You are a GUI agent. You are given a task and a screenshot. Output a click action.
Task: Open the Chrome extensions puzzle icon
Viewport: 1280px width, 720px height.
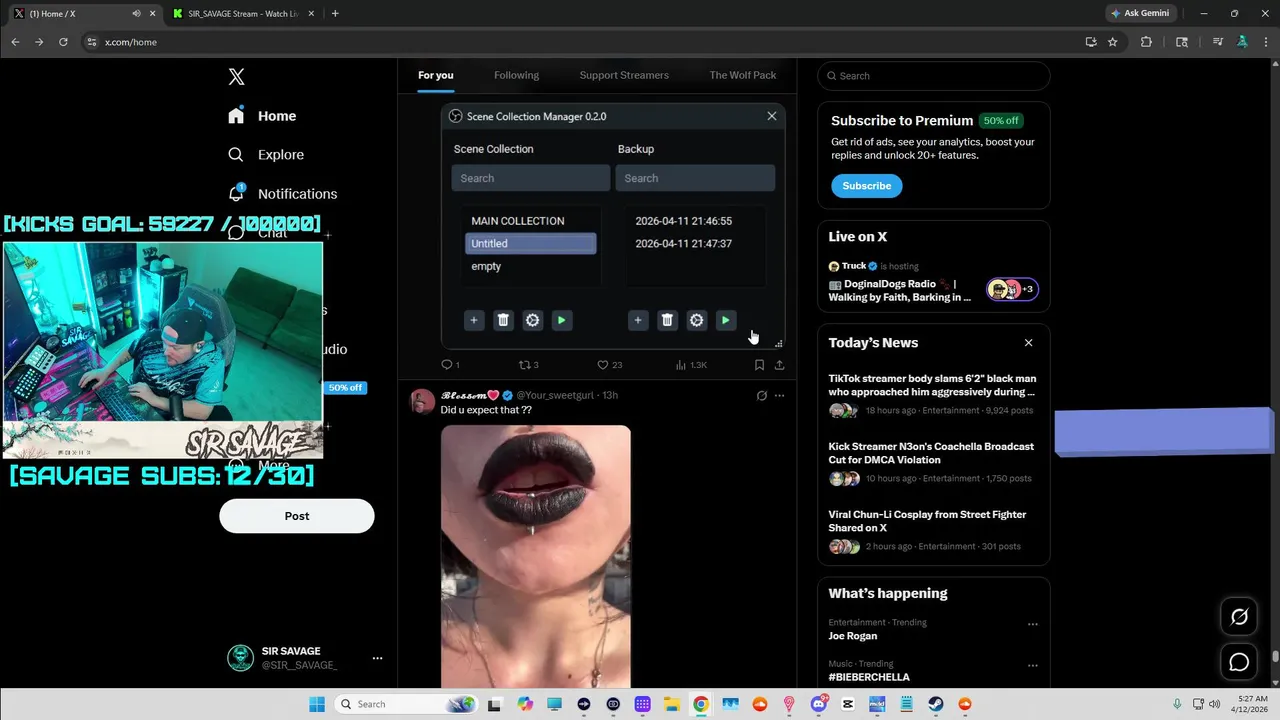point(1146,42)
